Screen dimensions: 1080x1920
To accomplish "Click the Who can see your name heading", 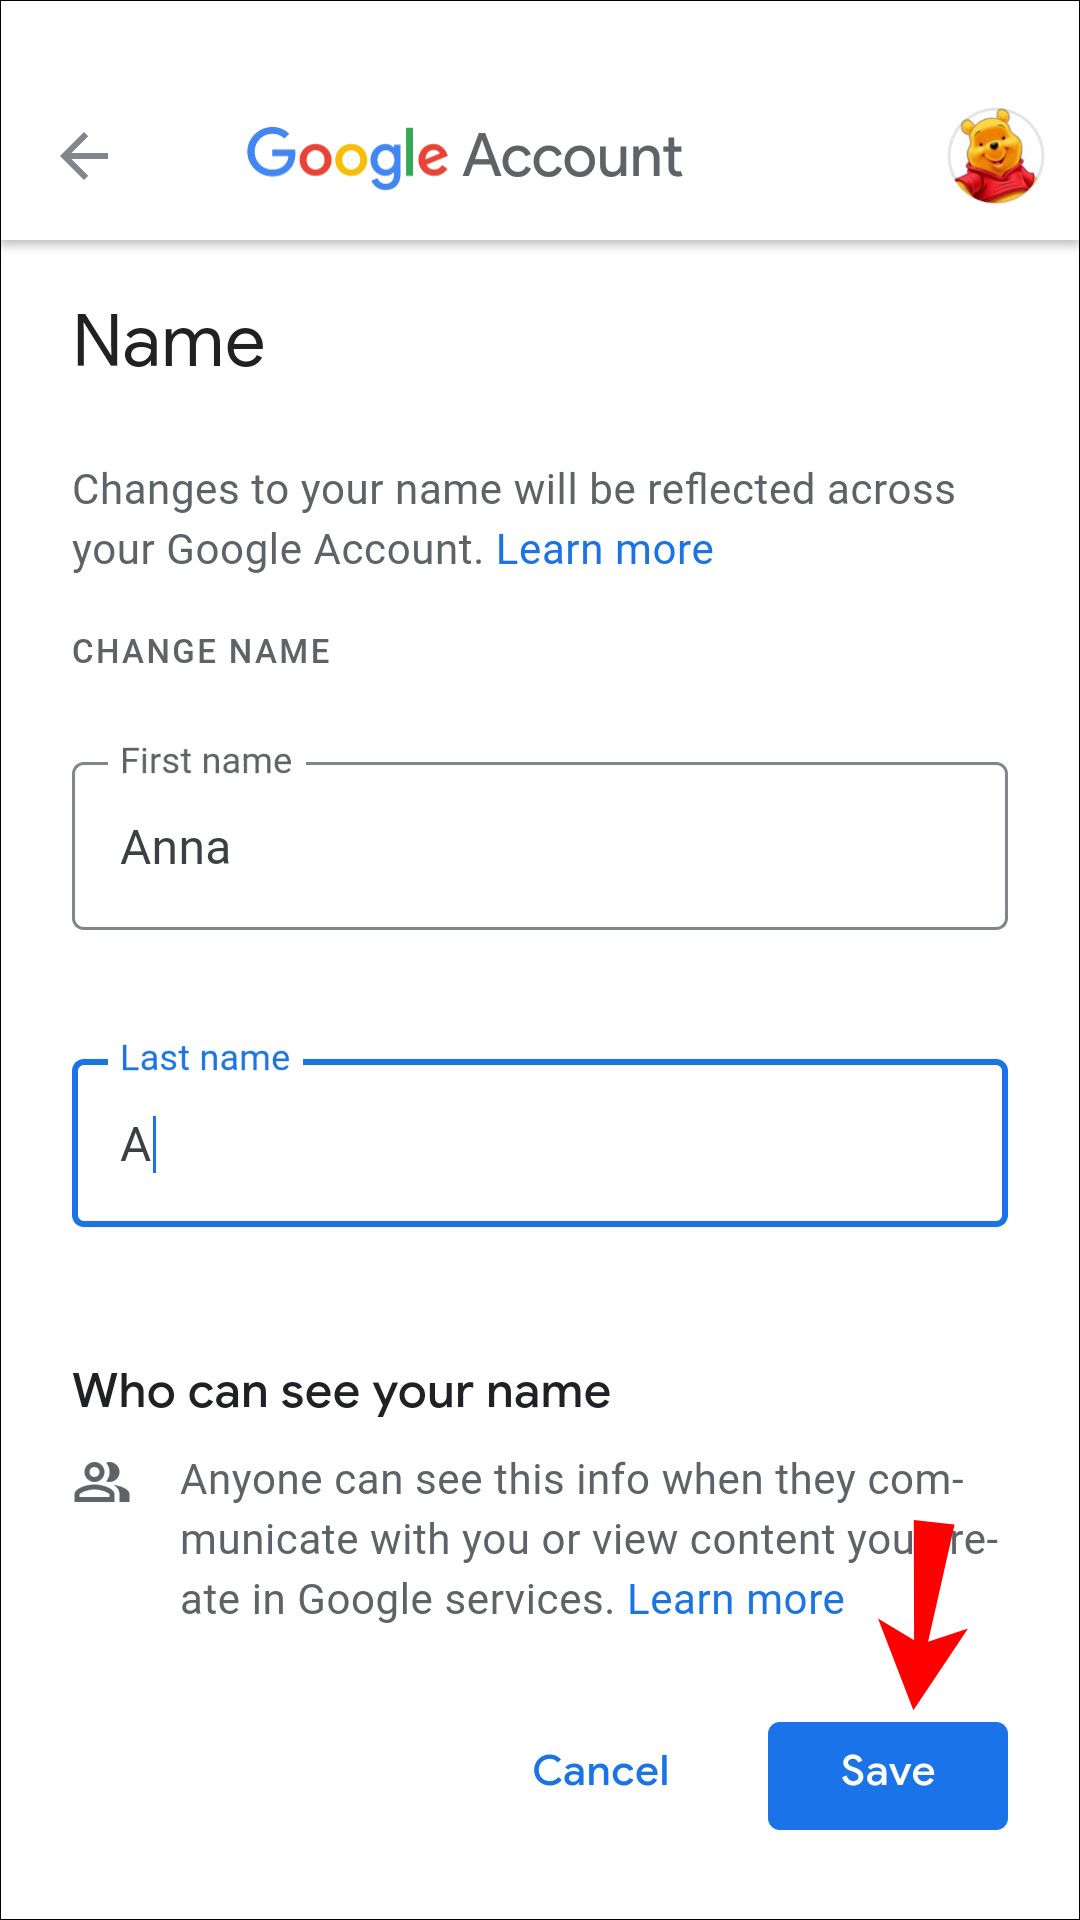I will (341, 1391).
